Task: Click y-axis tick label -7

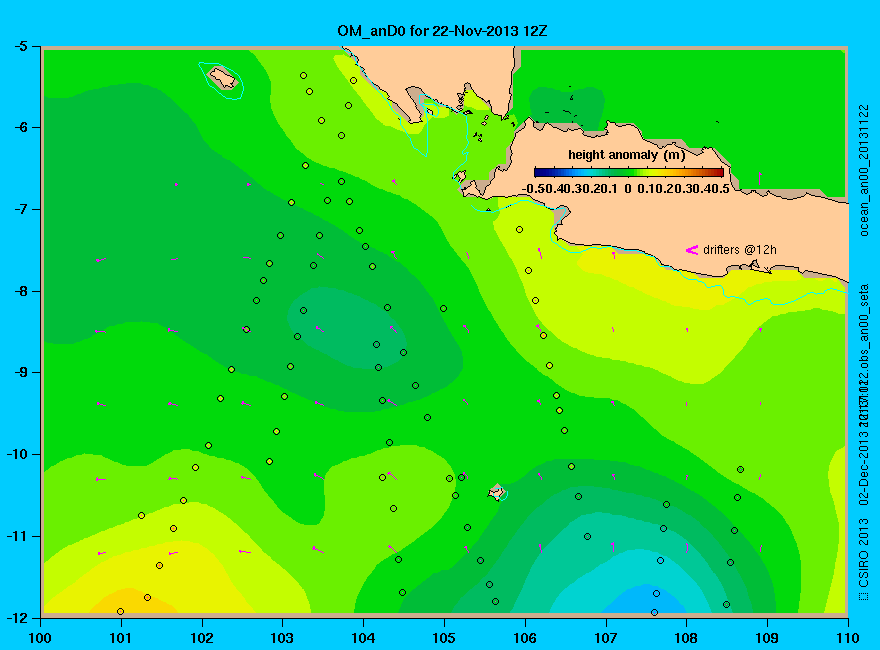Action: point(20,209)
